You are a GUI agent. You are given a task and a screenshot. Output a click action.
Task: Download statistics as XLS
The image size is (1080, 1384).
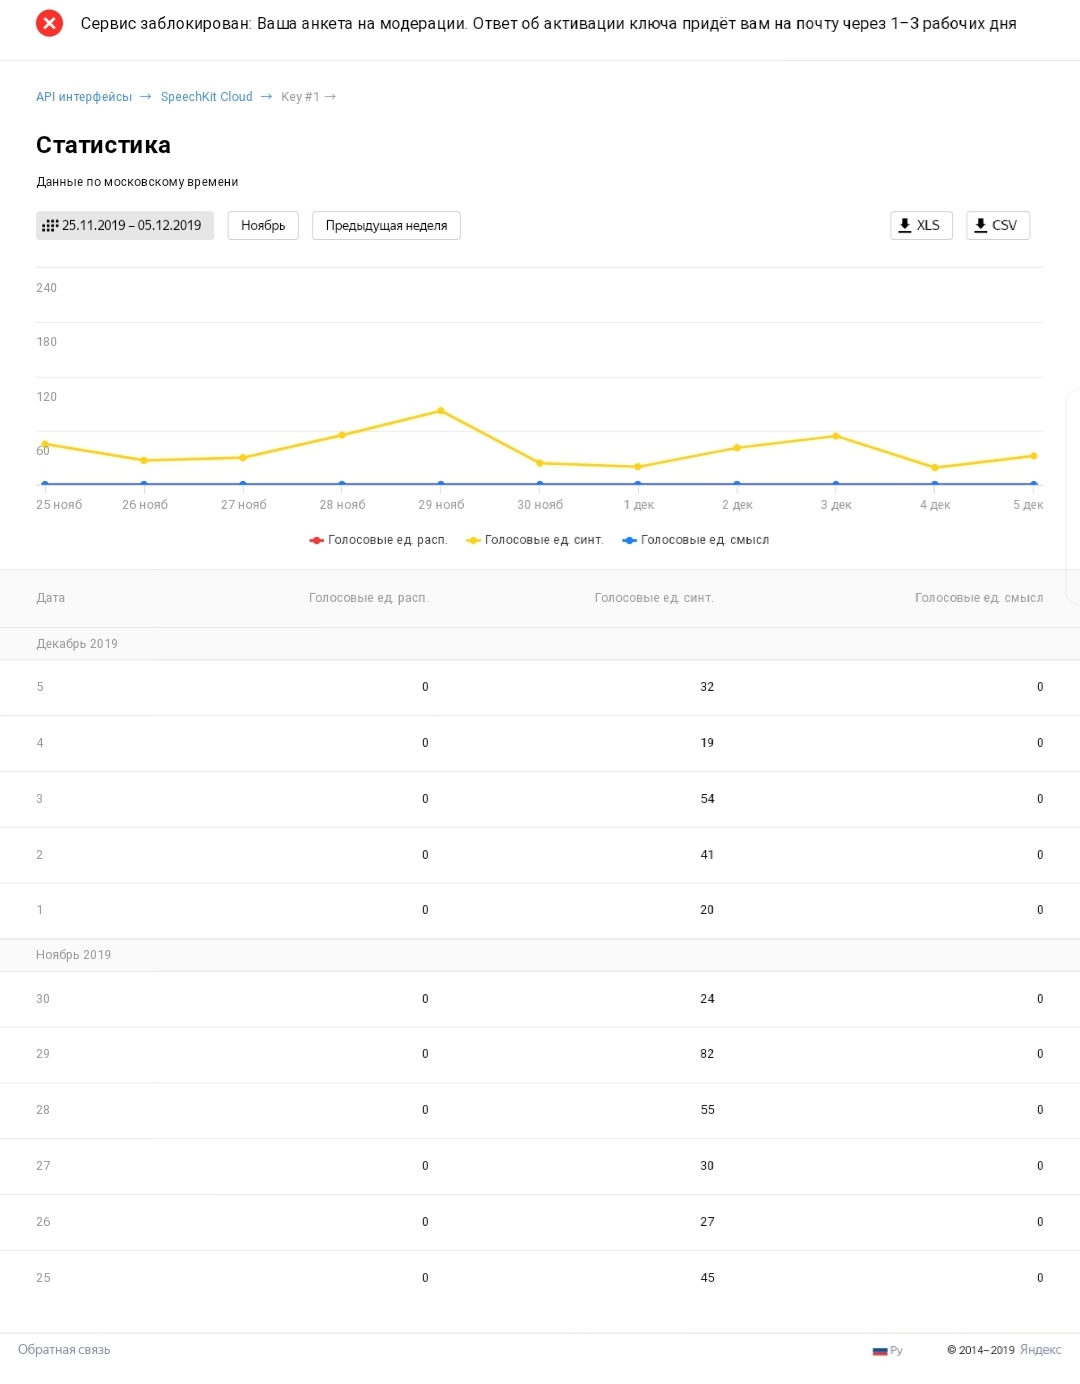[x=920, y=225]
